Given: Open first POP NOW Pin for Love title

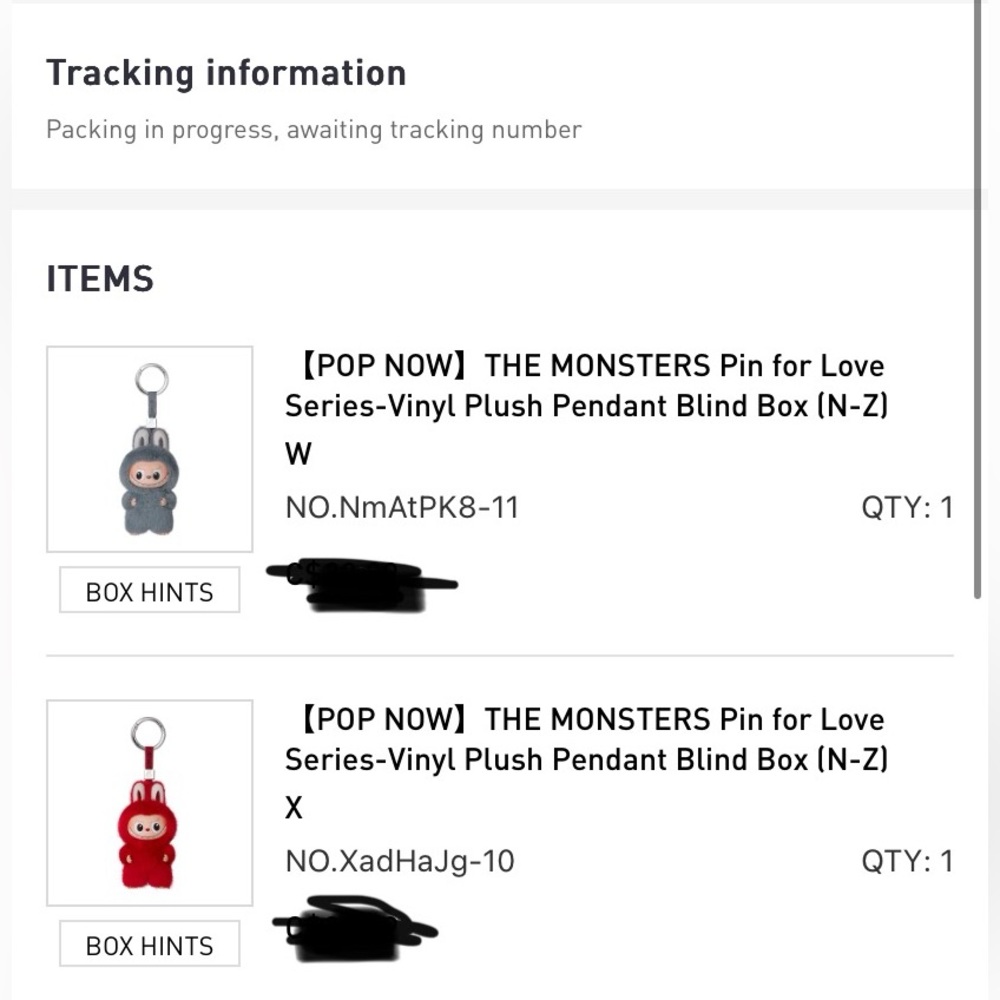Looking at the screenshot, I should point(585,386).
